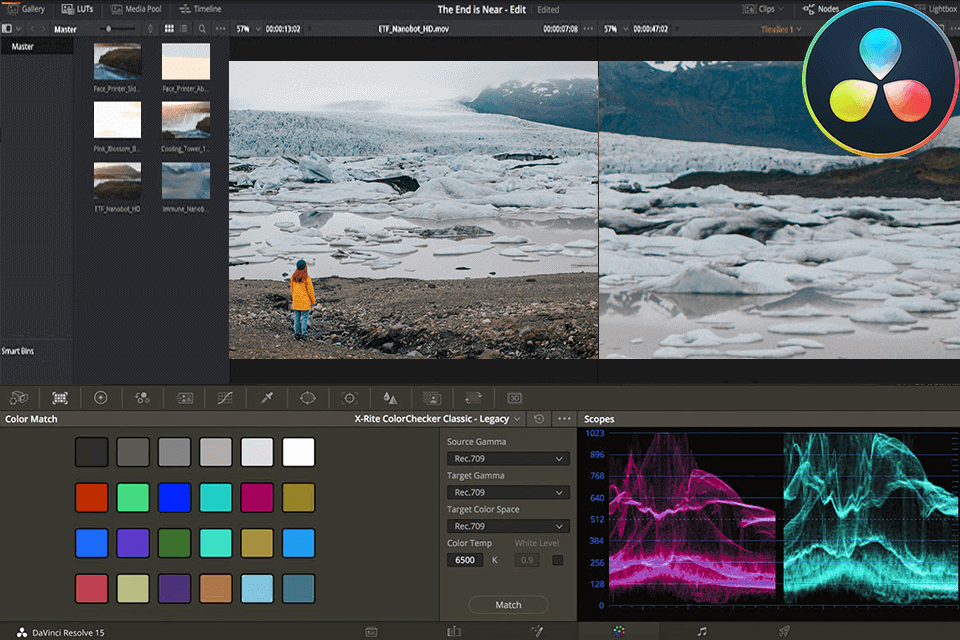The image size is (960, 640).
Task: Select the ETF_Nanobot_HD clip thumbnail
Action: click(118, 181)
